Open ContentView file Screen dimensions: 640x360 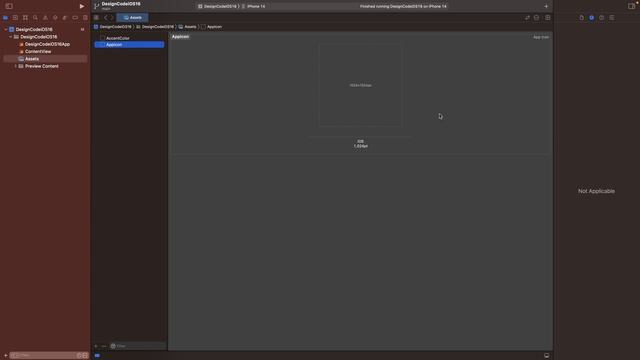tap(35, 51)
